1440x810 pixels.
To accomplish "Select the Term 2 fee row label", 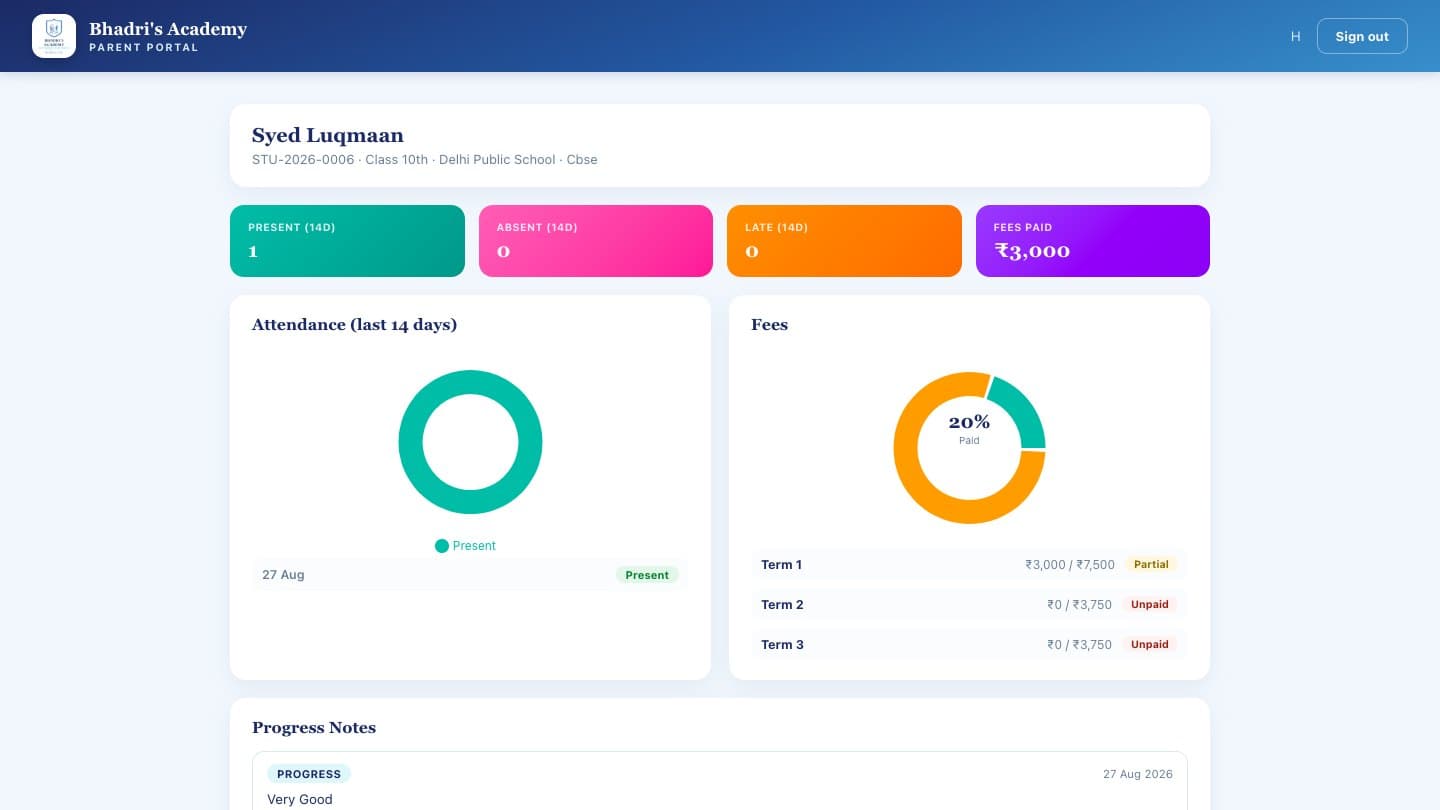I will coord(782,605).
